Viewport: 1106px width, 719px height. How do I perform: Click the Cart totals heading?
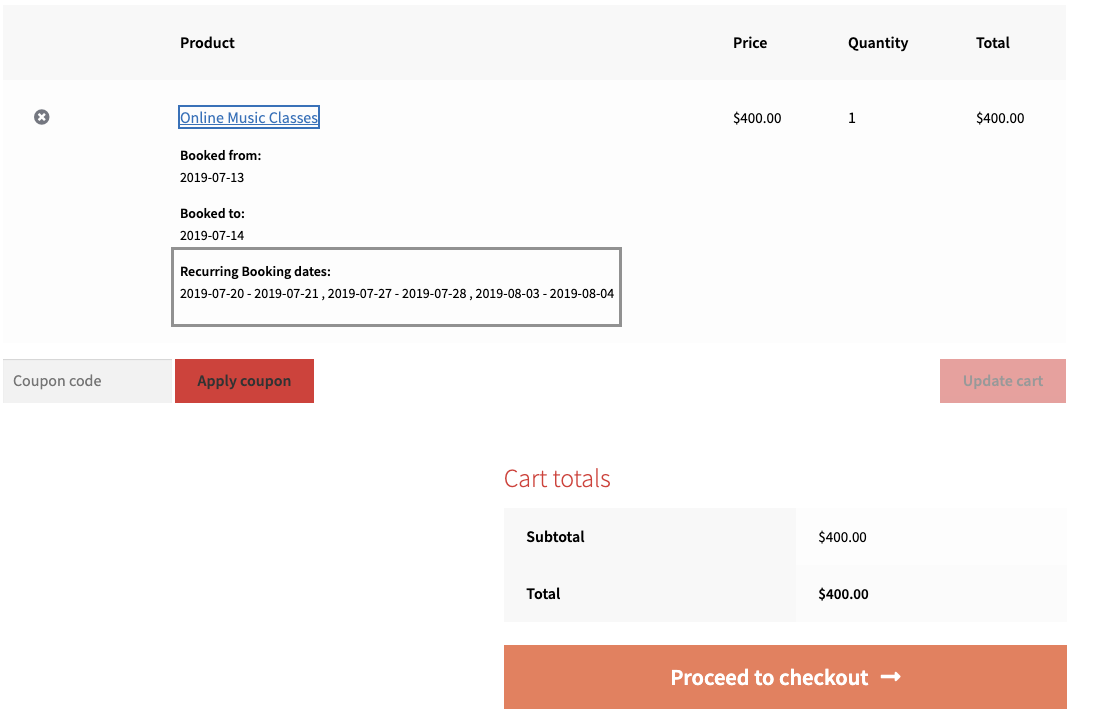557,478
